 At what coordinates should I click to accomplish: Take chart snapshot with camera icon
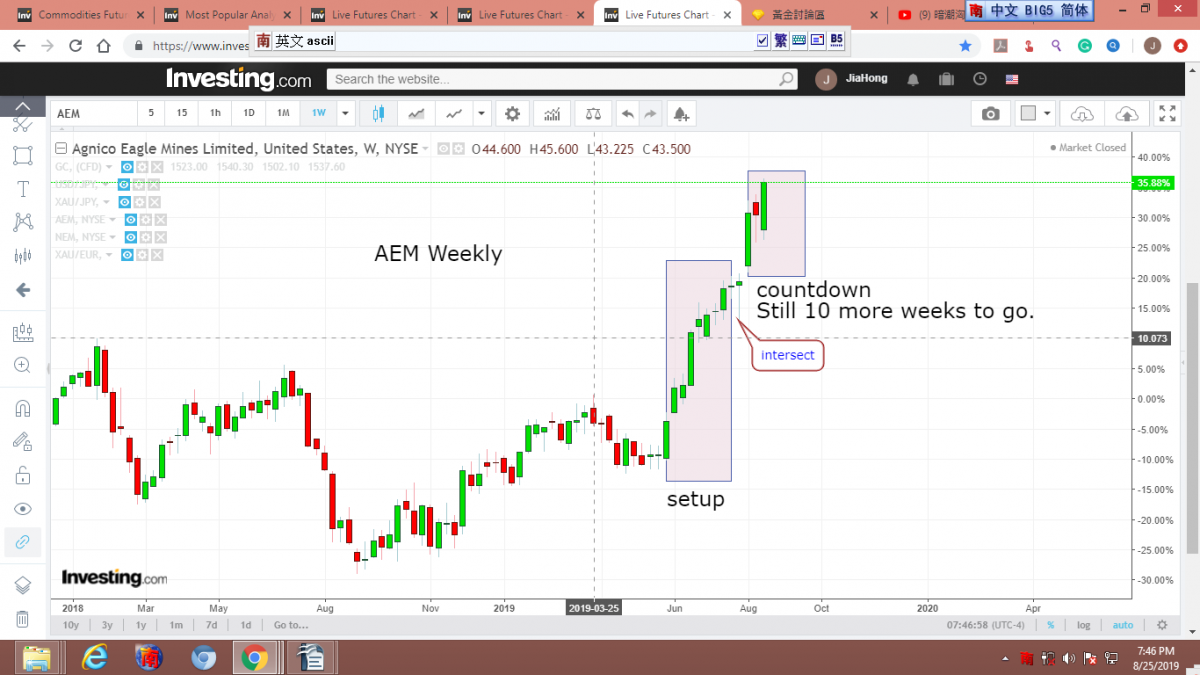[990, 114]
